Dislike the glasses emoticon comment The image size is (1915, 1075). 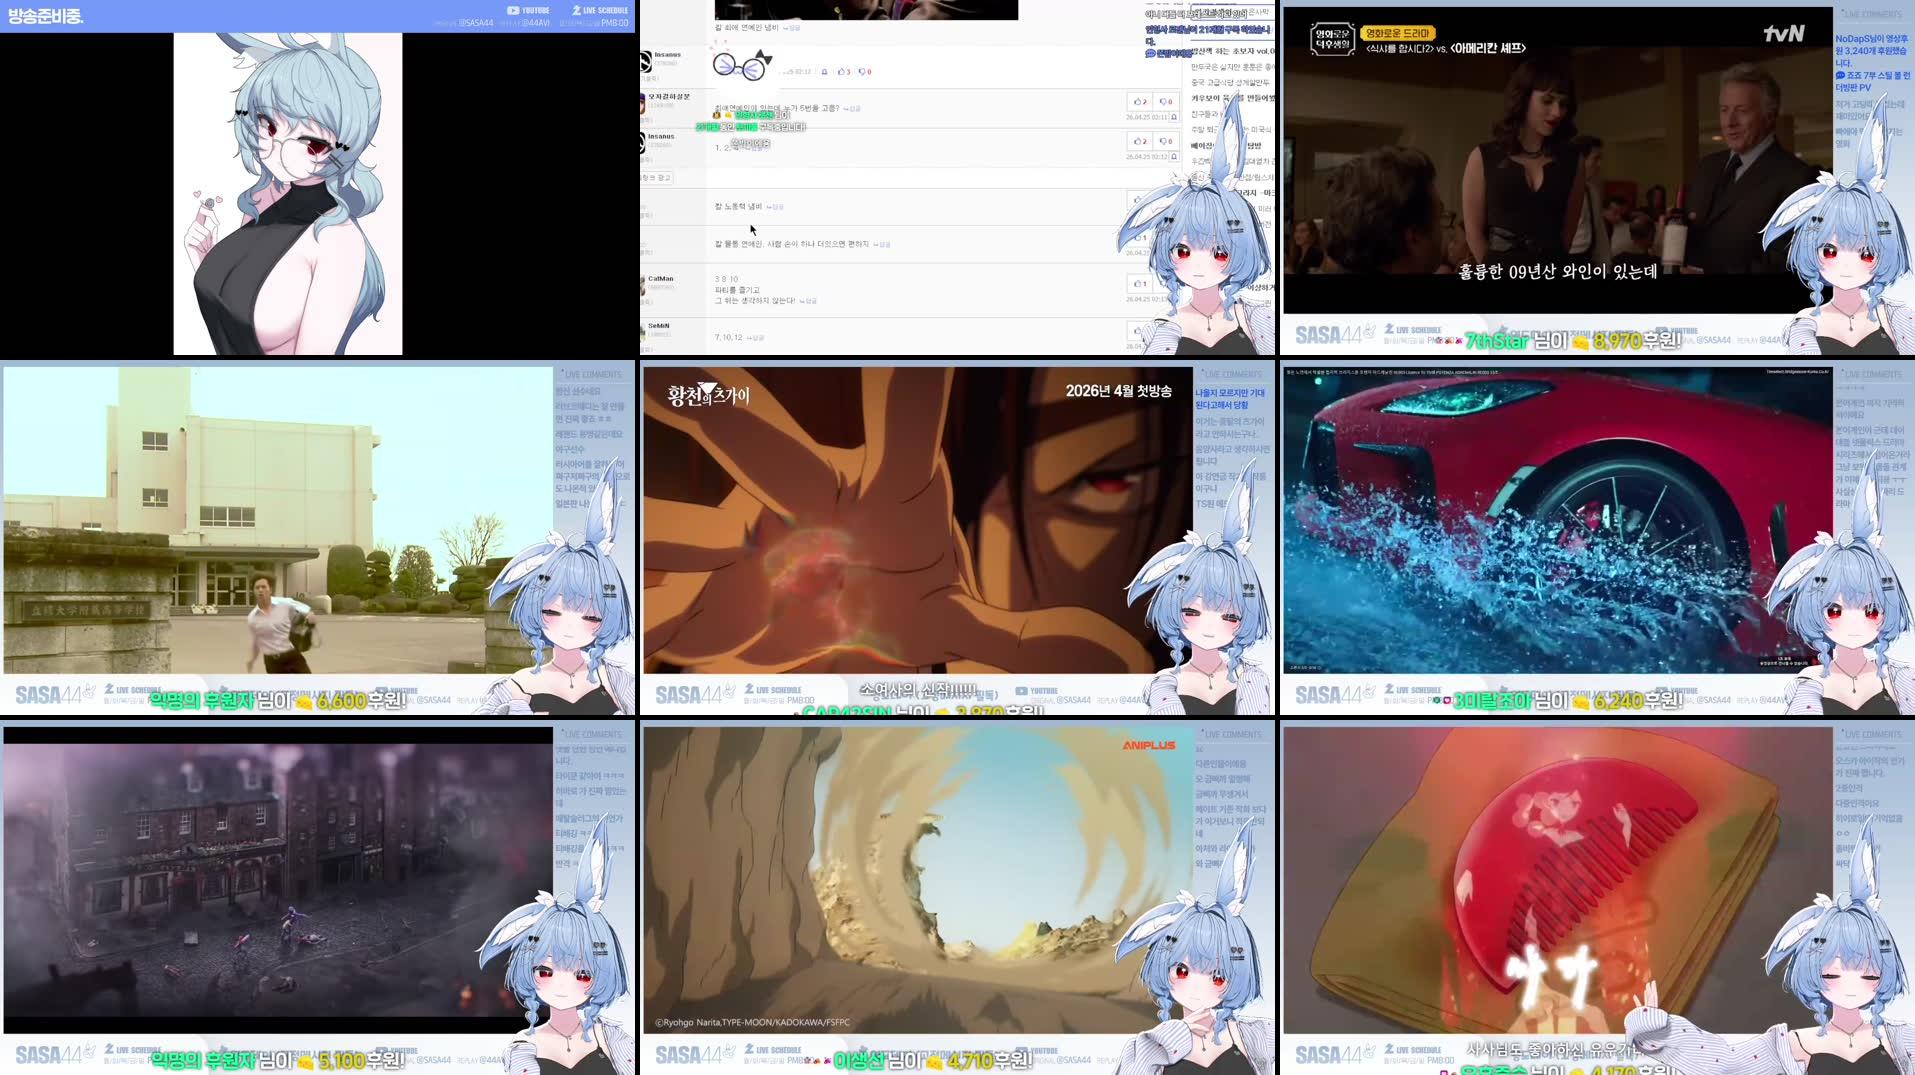(865, 72)
